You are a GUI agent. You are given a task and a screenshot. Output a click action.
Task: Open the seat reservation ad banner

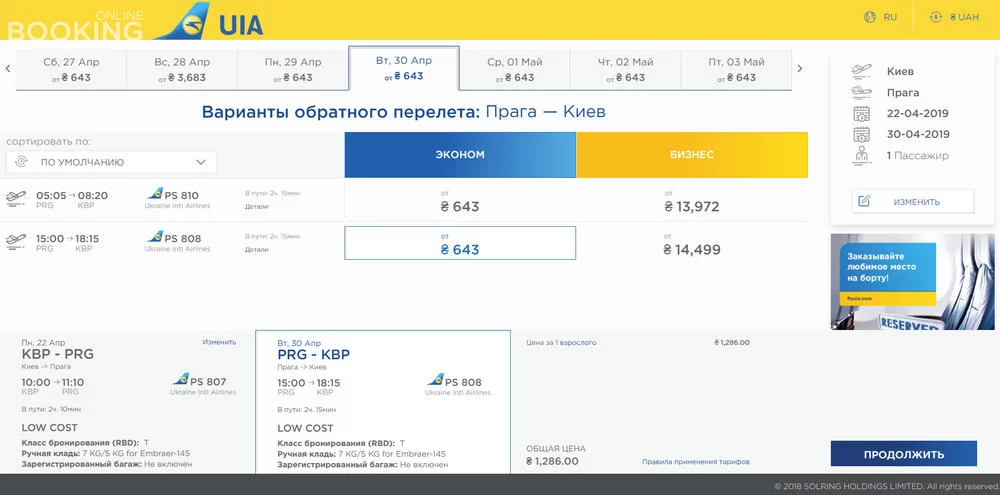click(x=911, y=281)
